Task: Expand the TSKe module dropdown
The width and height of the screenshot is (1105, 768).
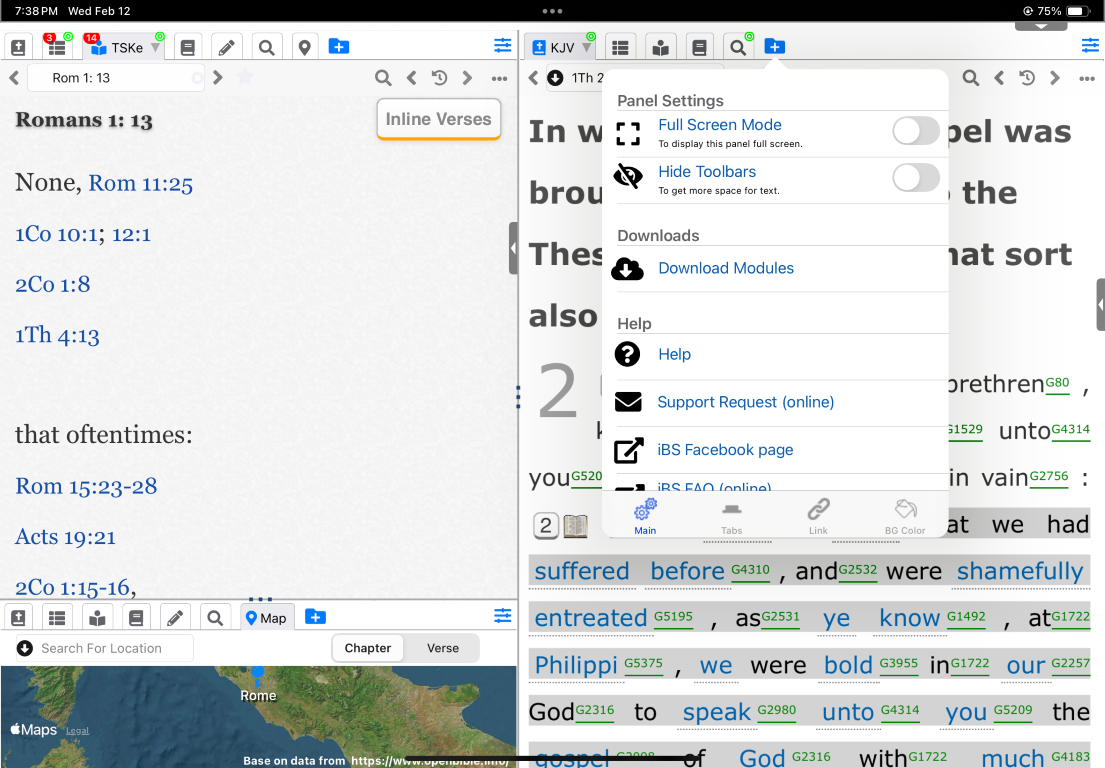Action: pos(155,48)
